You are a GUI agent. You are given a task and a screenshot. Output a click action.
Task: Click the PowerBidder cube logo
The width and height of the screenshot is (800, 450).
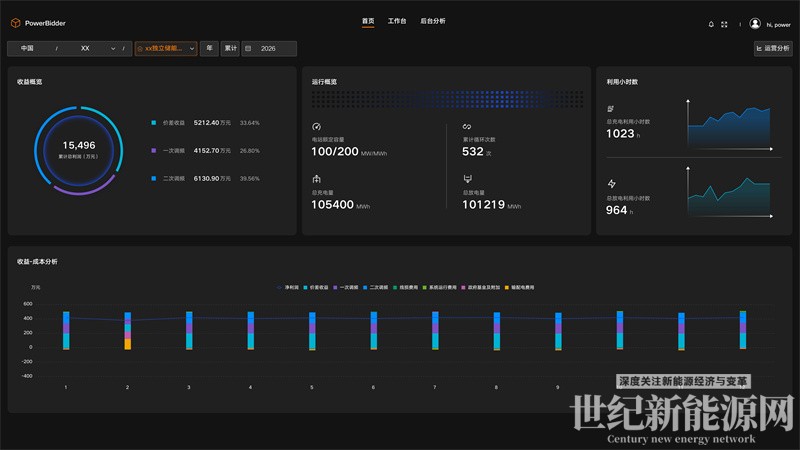(16, 24)
